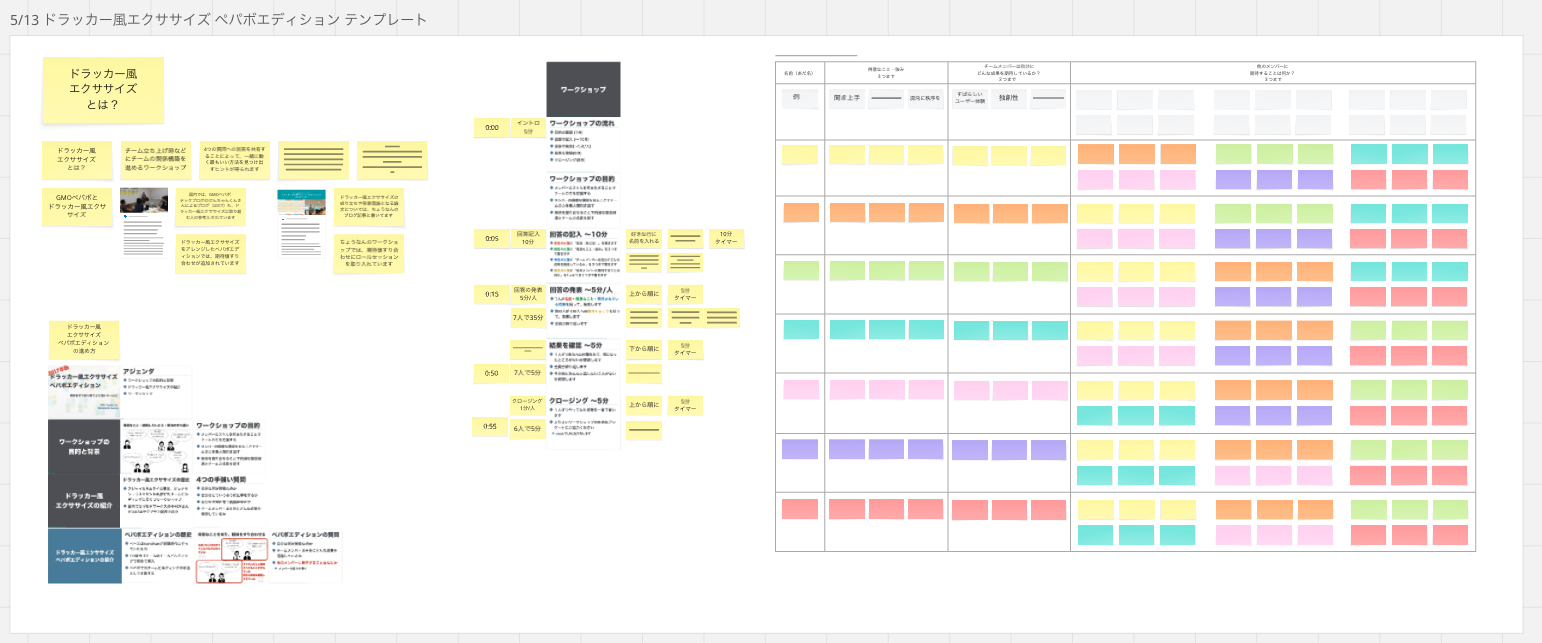Click the '独創性' gray sticky note
1542x643 pixels.
(1009, 99)
